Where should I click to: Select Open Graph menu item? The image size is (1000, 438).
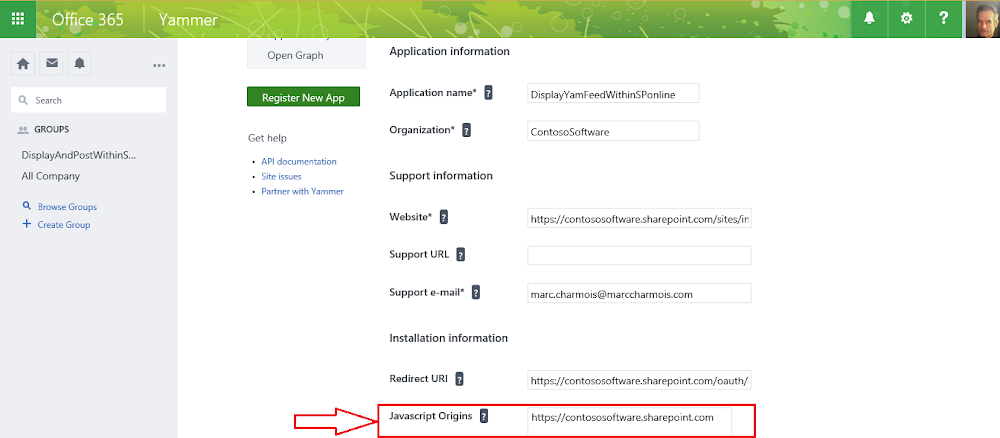pos(295,55)
